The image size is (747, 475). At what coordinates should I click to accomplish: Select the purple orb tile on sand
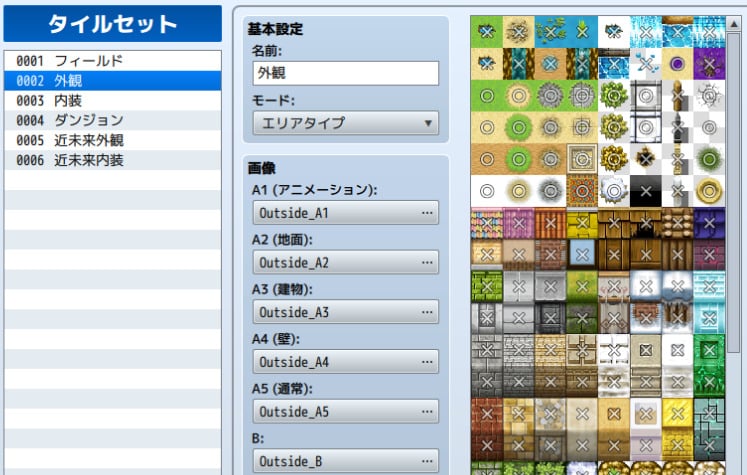(678, 63)
